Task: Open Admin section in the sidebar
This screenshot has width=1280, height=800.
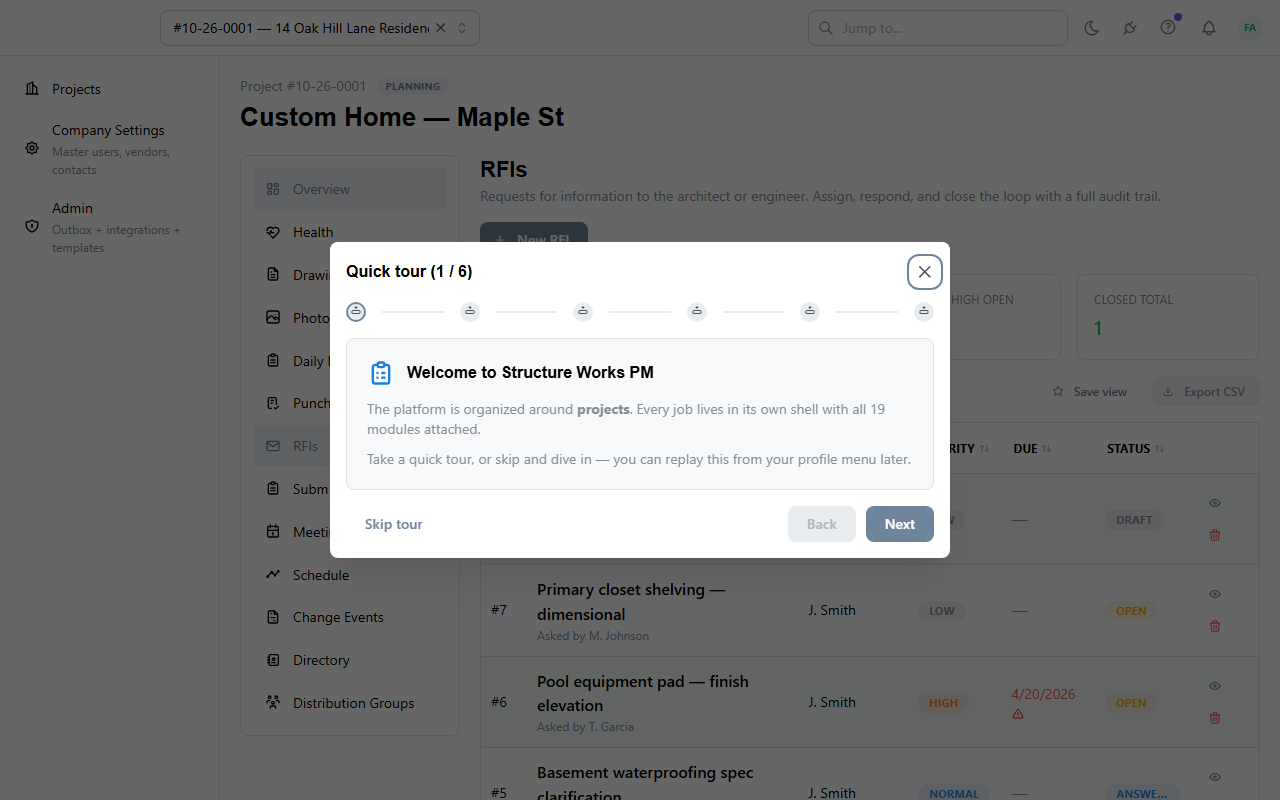Action: click(x=110, y=227)
